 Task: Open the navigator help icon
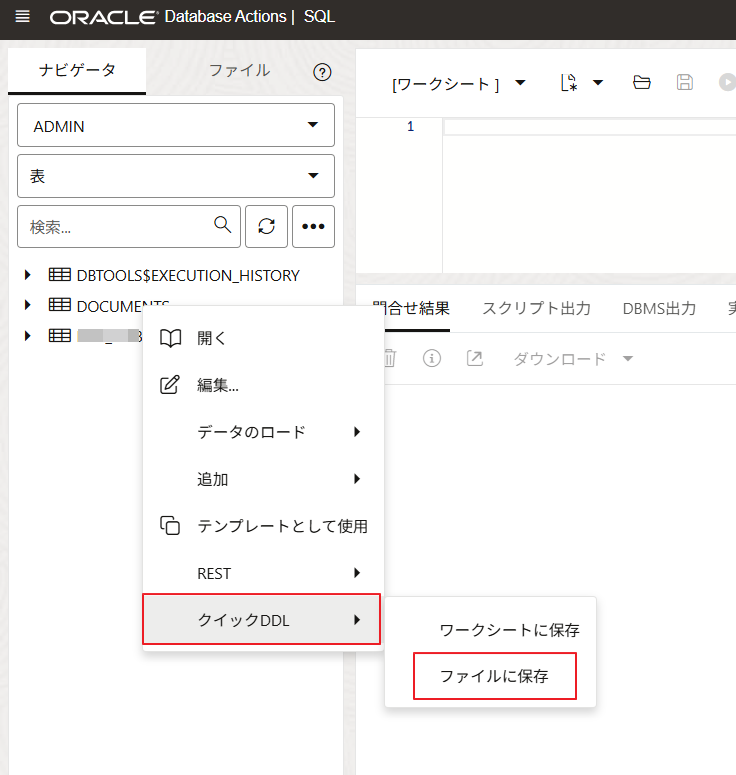pos(322,73)
